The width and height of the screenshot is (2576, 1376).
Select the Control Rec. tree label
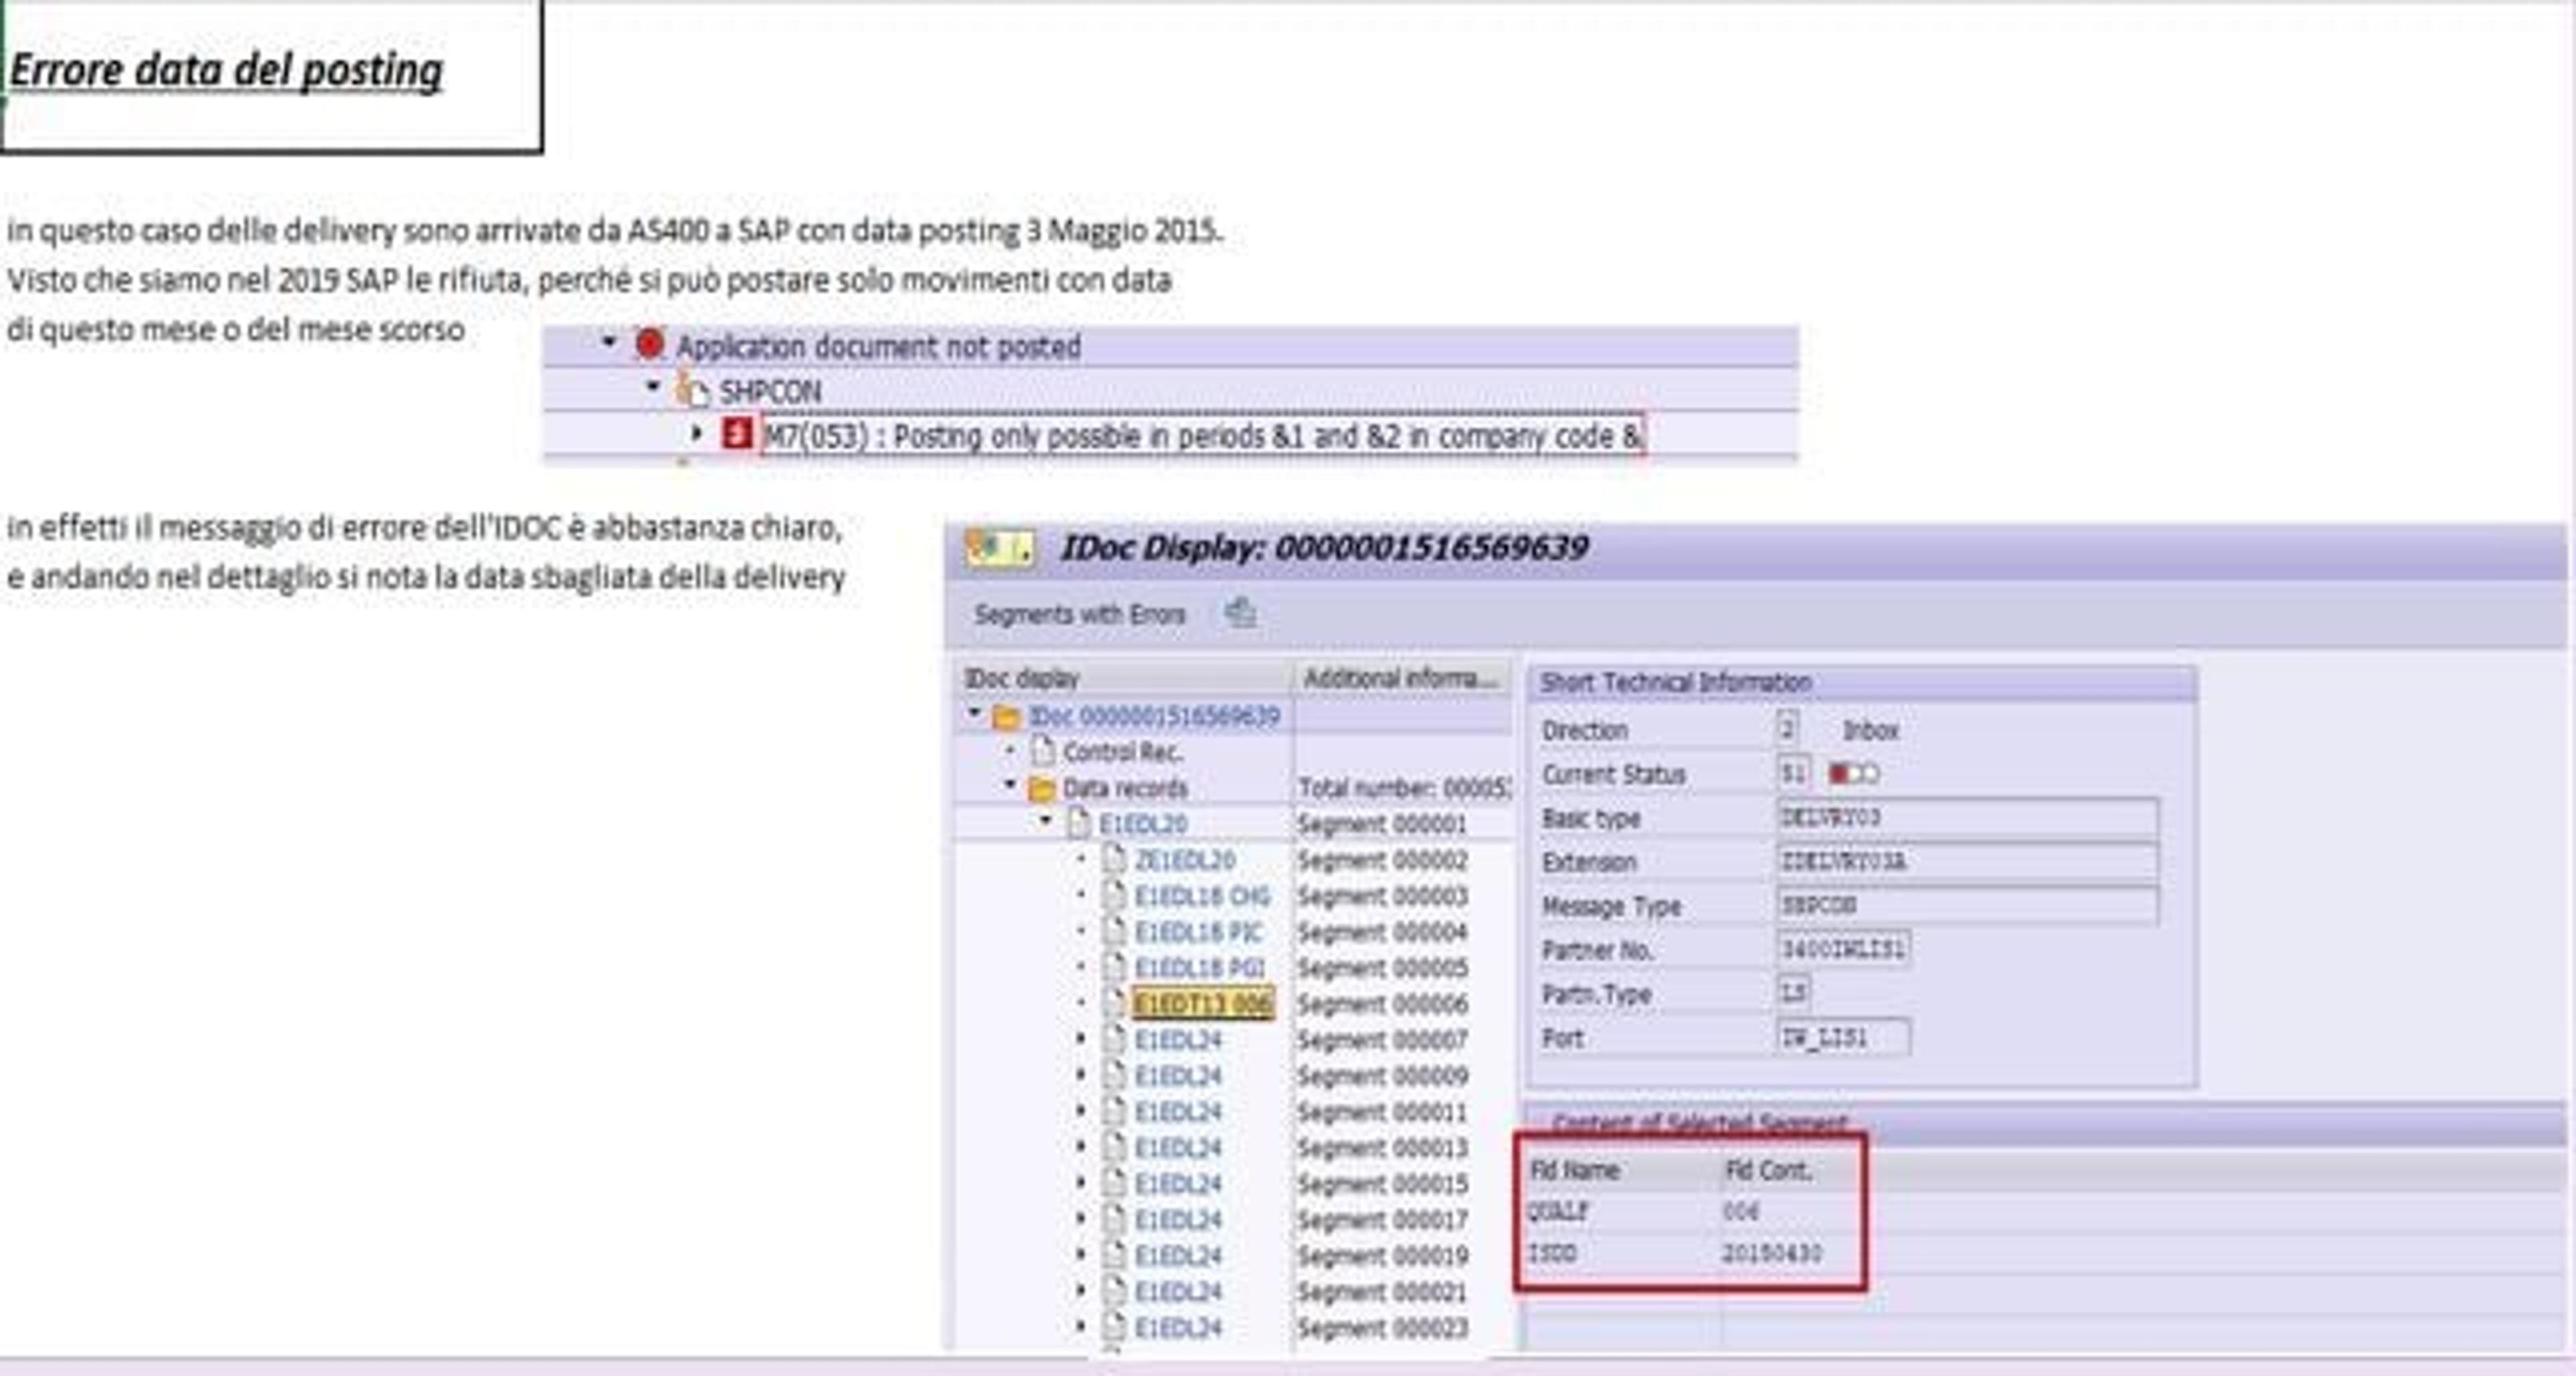[1122, 751]
